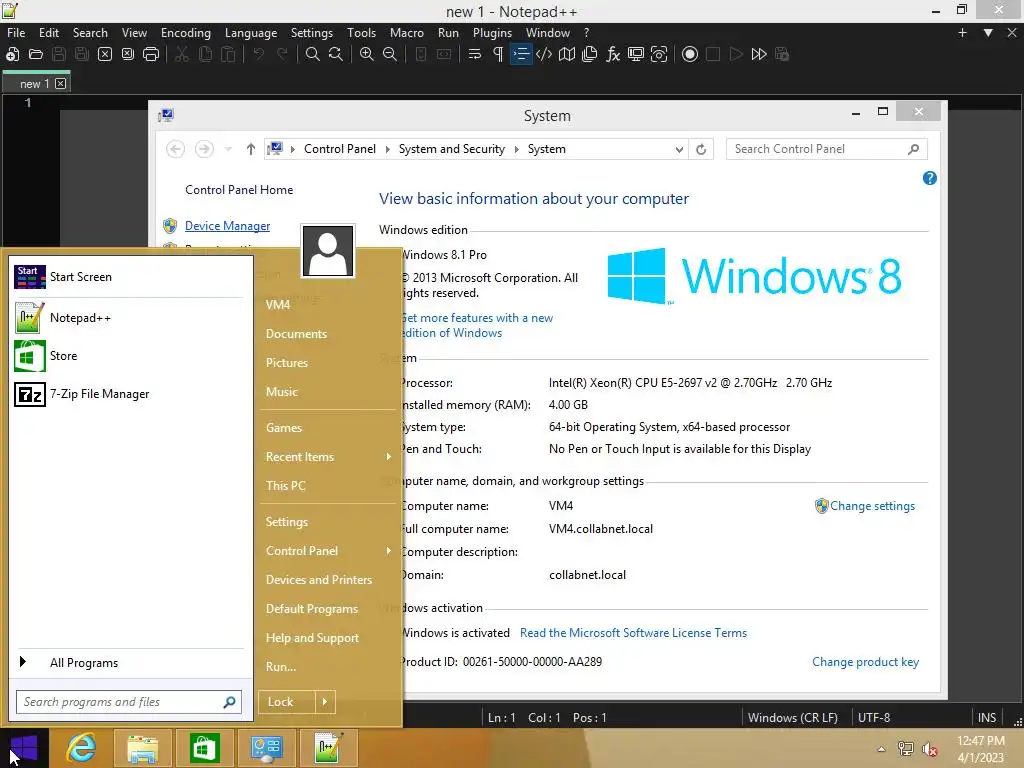The height and width of the screenshot is (768, 1024).
Task: Launch 7-Zip File Manager from Start menu
Action: (x=129, y=394)
